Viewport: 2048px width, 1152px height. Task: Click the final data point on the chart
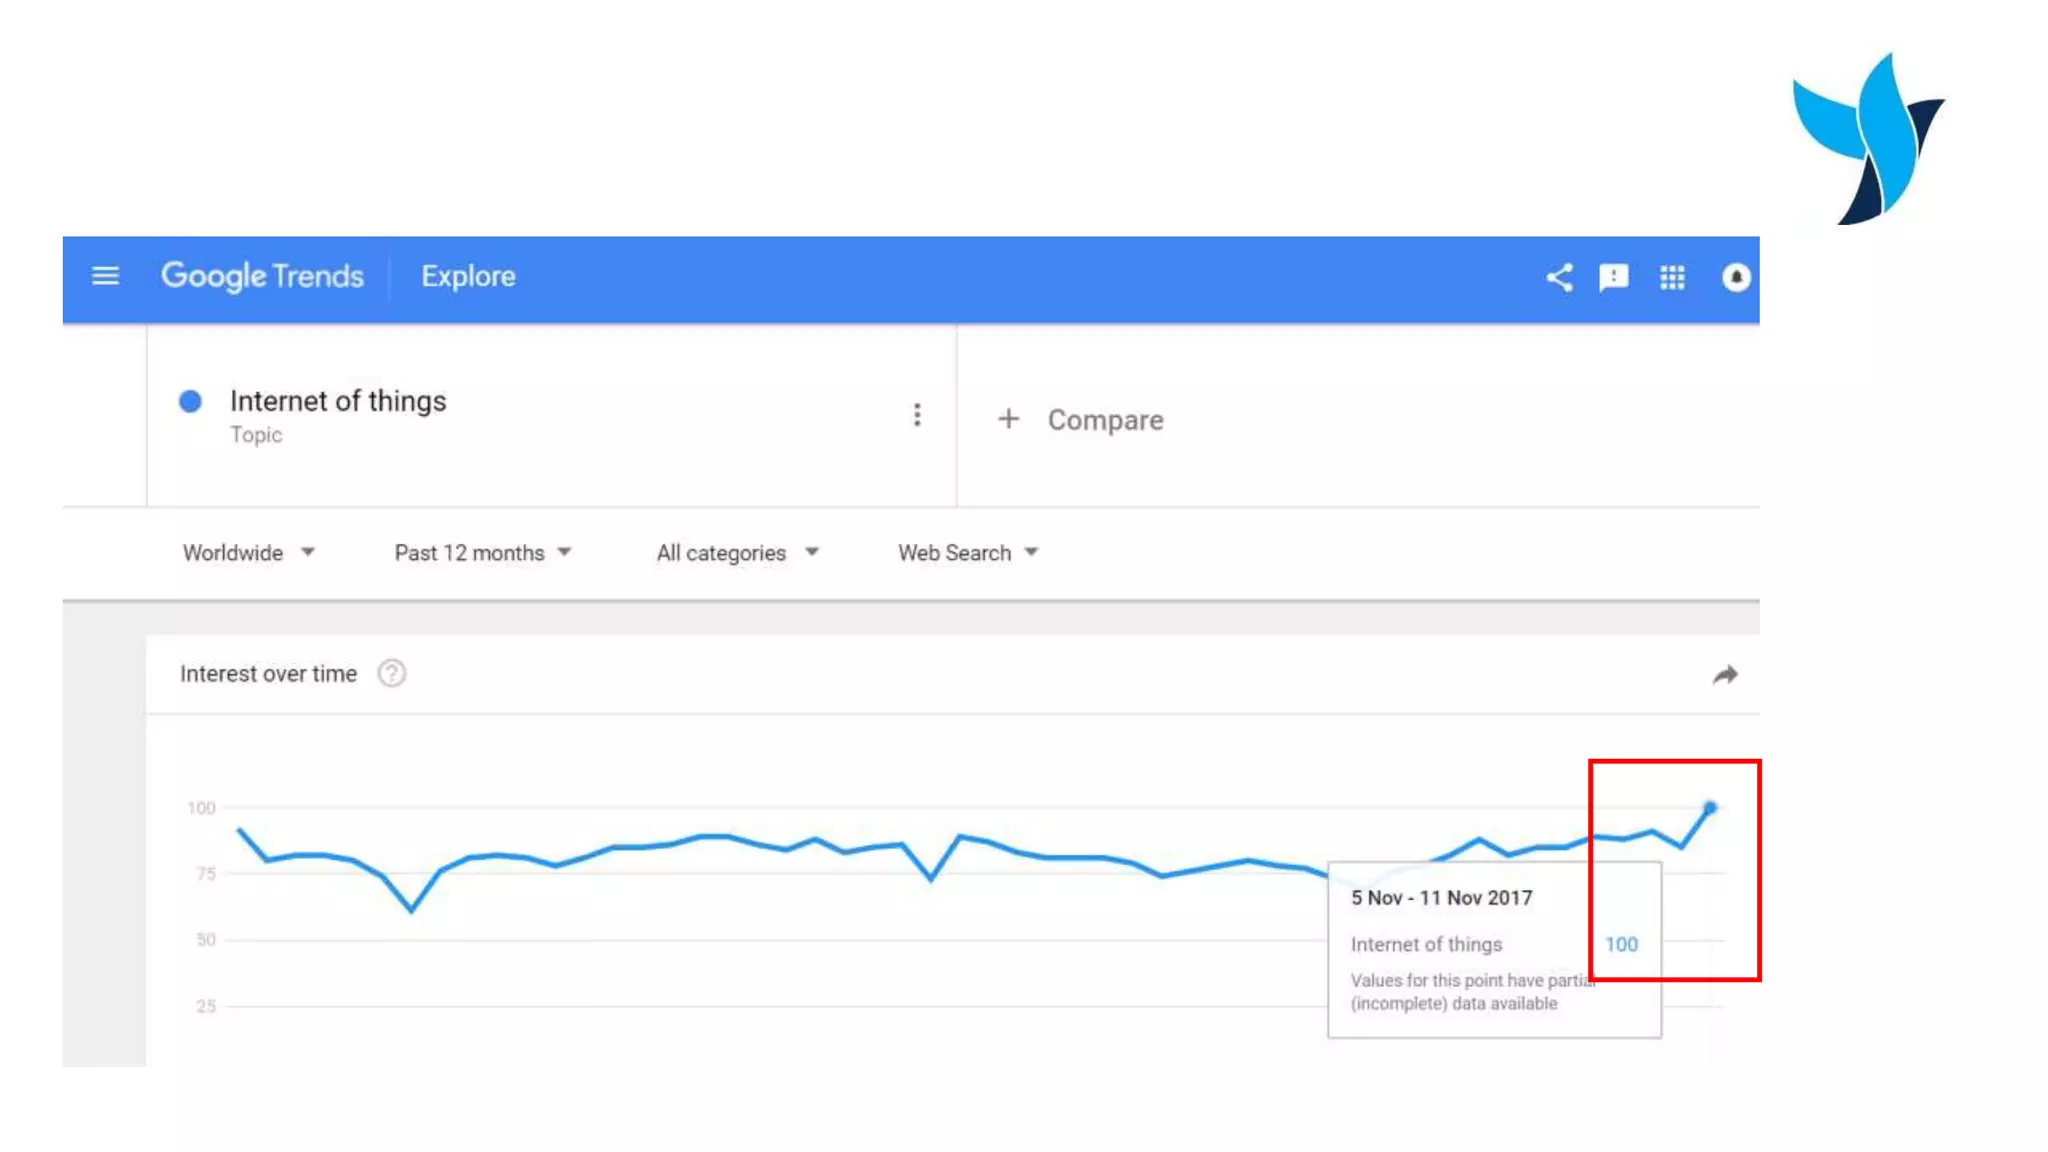[x=1710, y=807]
